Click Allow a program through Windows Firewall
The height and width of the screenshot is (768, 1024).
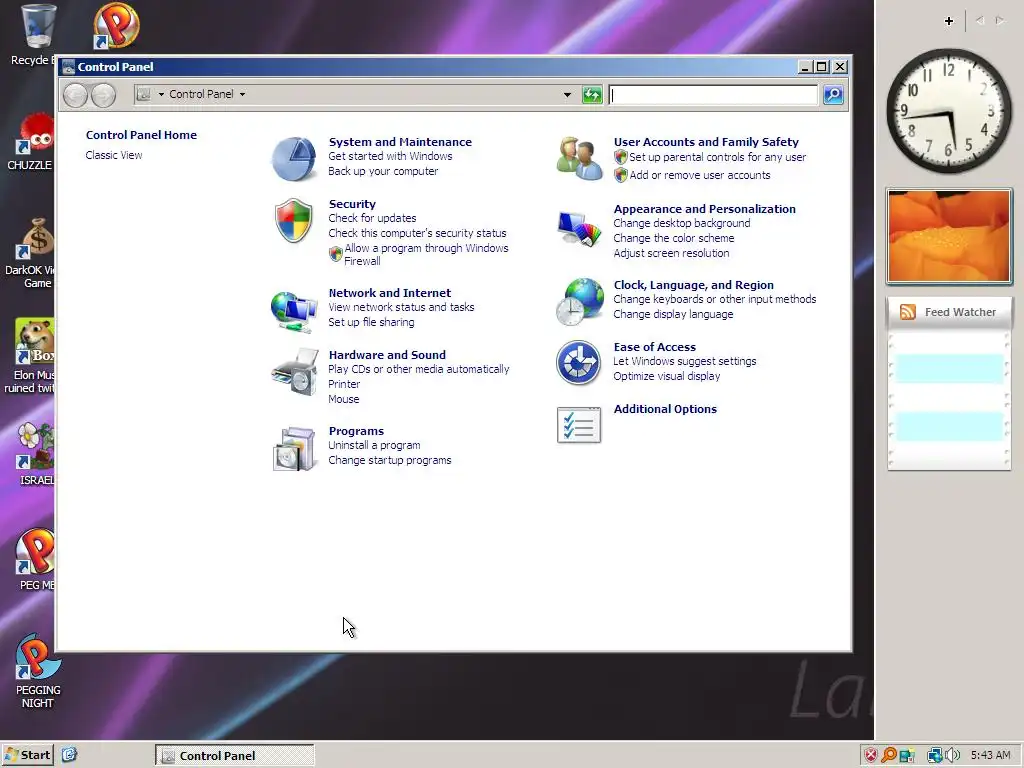click(x=426, y=255)
